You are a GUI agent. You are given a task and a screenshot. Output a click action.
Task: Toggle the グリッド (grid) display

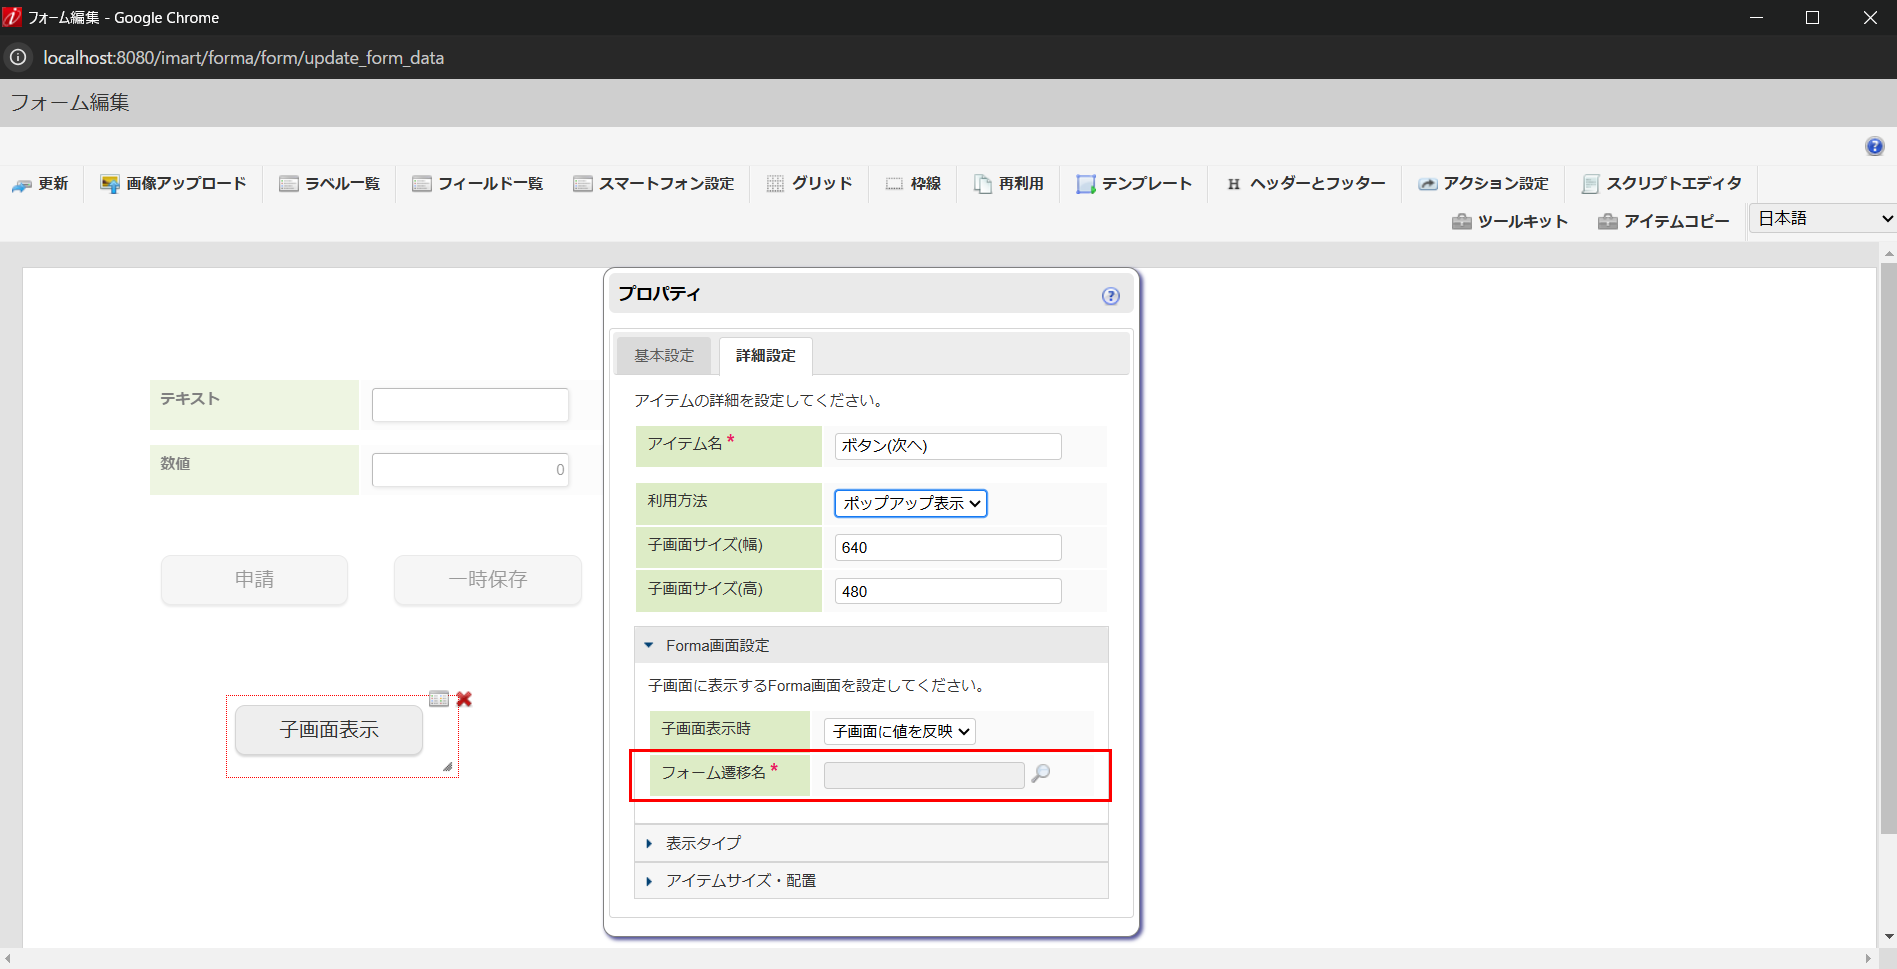point(809,183)
